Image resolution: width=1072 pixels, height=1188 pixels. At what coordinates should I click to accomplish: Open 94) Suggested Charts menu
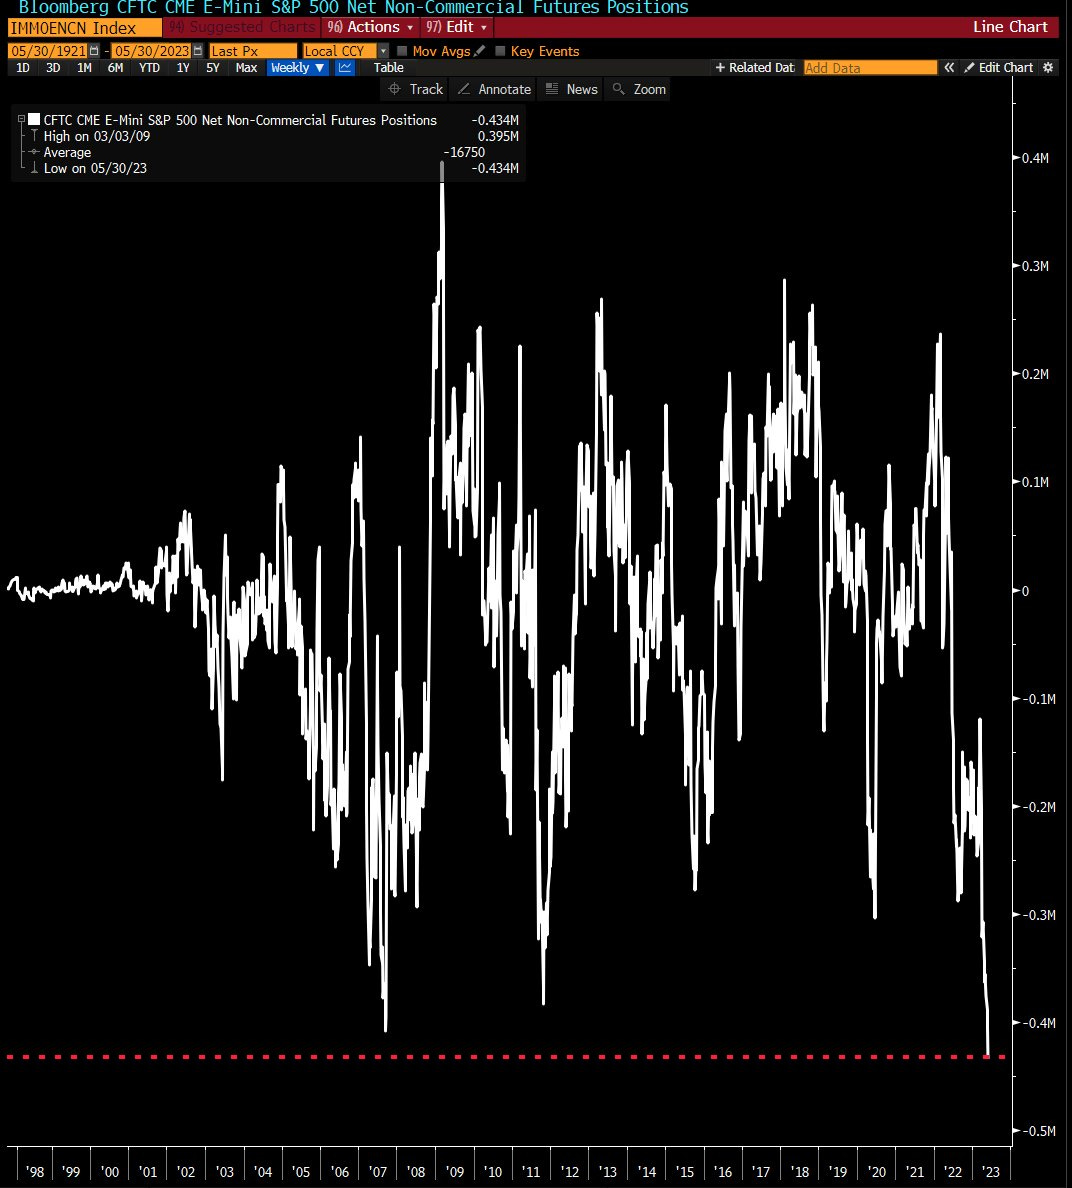[242, 27]
